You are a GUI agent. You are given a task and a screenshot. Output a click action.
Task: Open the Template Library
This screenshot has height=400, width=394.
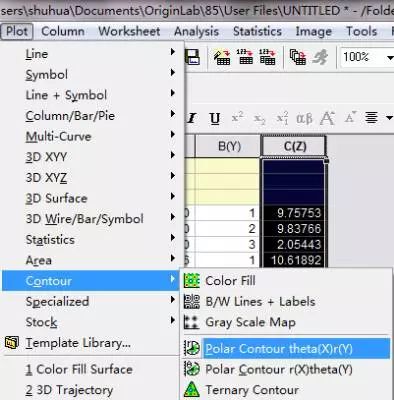click(x=78, y=343)
